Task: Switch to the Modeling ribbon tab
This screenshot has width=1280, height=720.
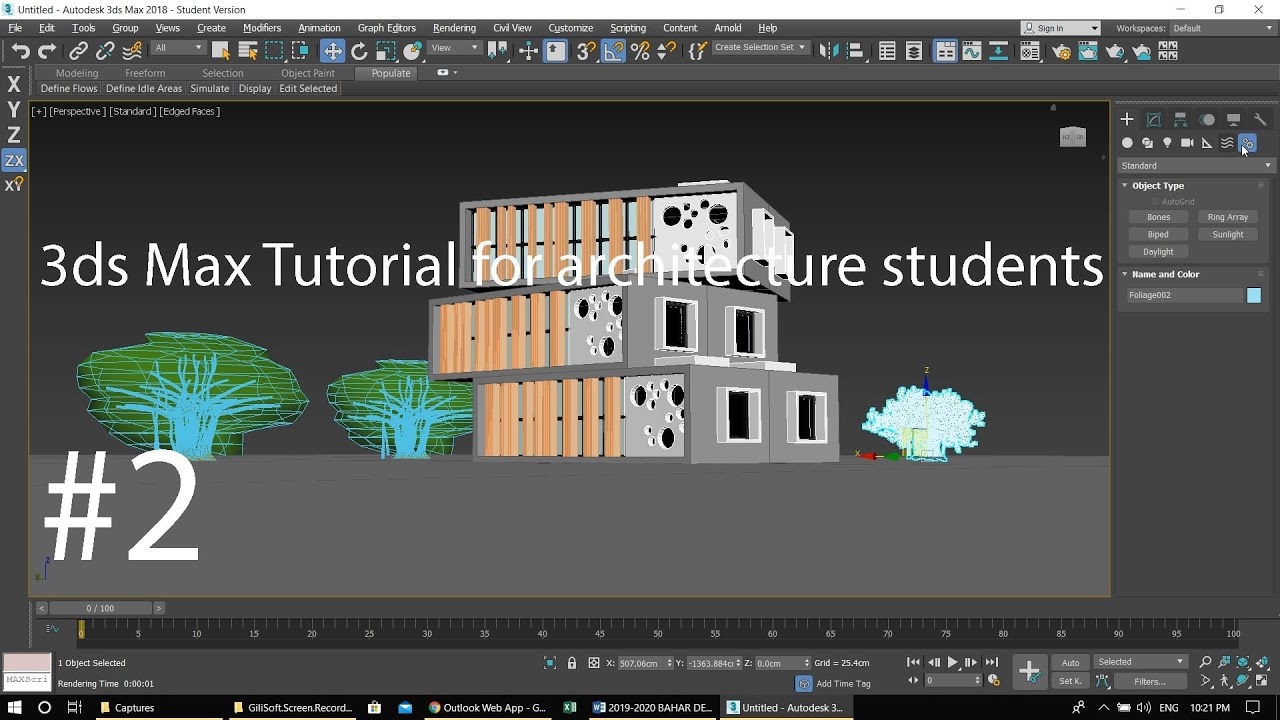Action: tap(77, 73)
